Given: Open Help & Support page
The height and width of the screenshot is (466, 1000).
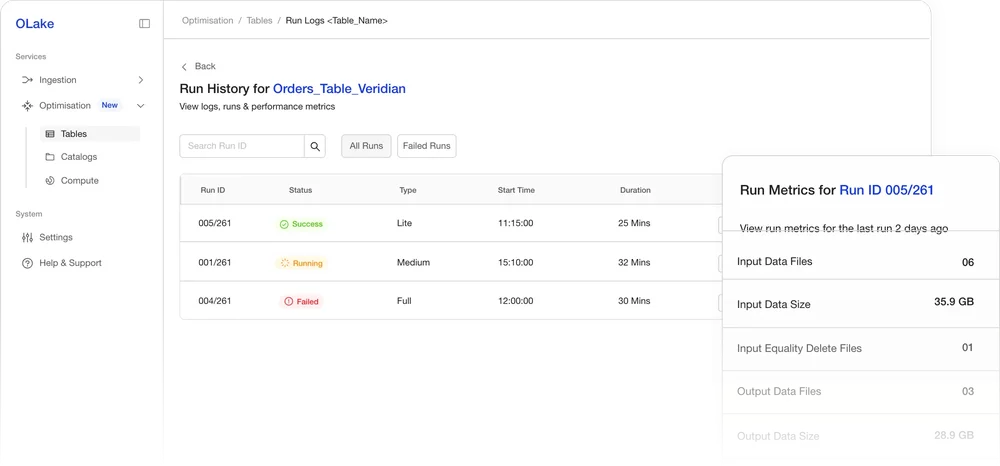Looking at the screenshot, I should pyautogui.click(x=70, y=263).
